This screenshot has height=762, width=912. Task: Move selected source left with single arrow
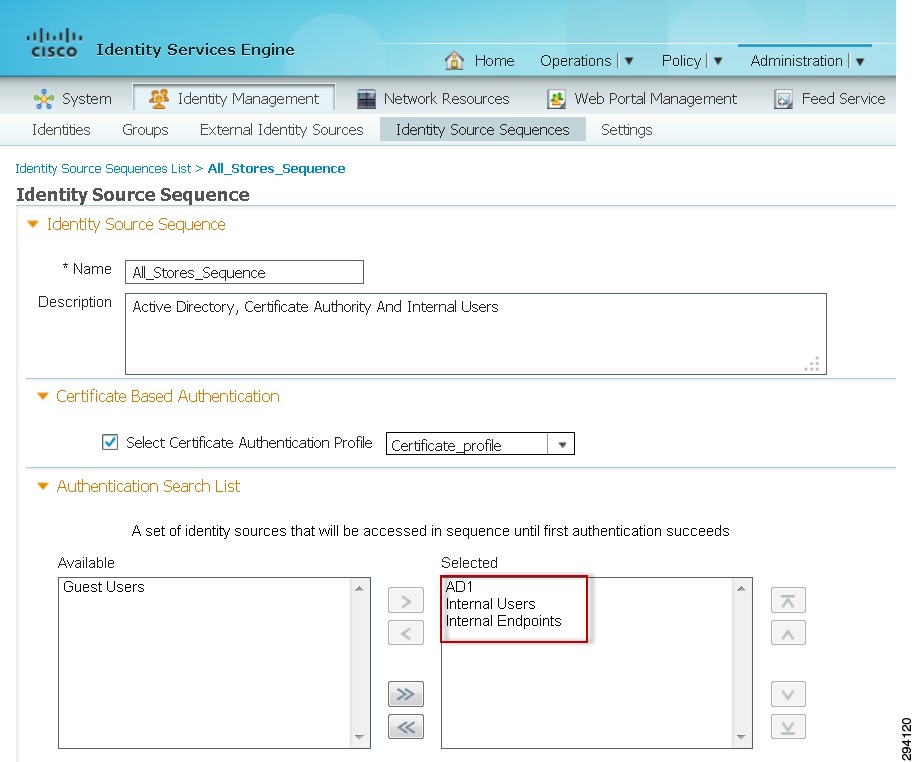coord(406,633)
